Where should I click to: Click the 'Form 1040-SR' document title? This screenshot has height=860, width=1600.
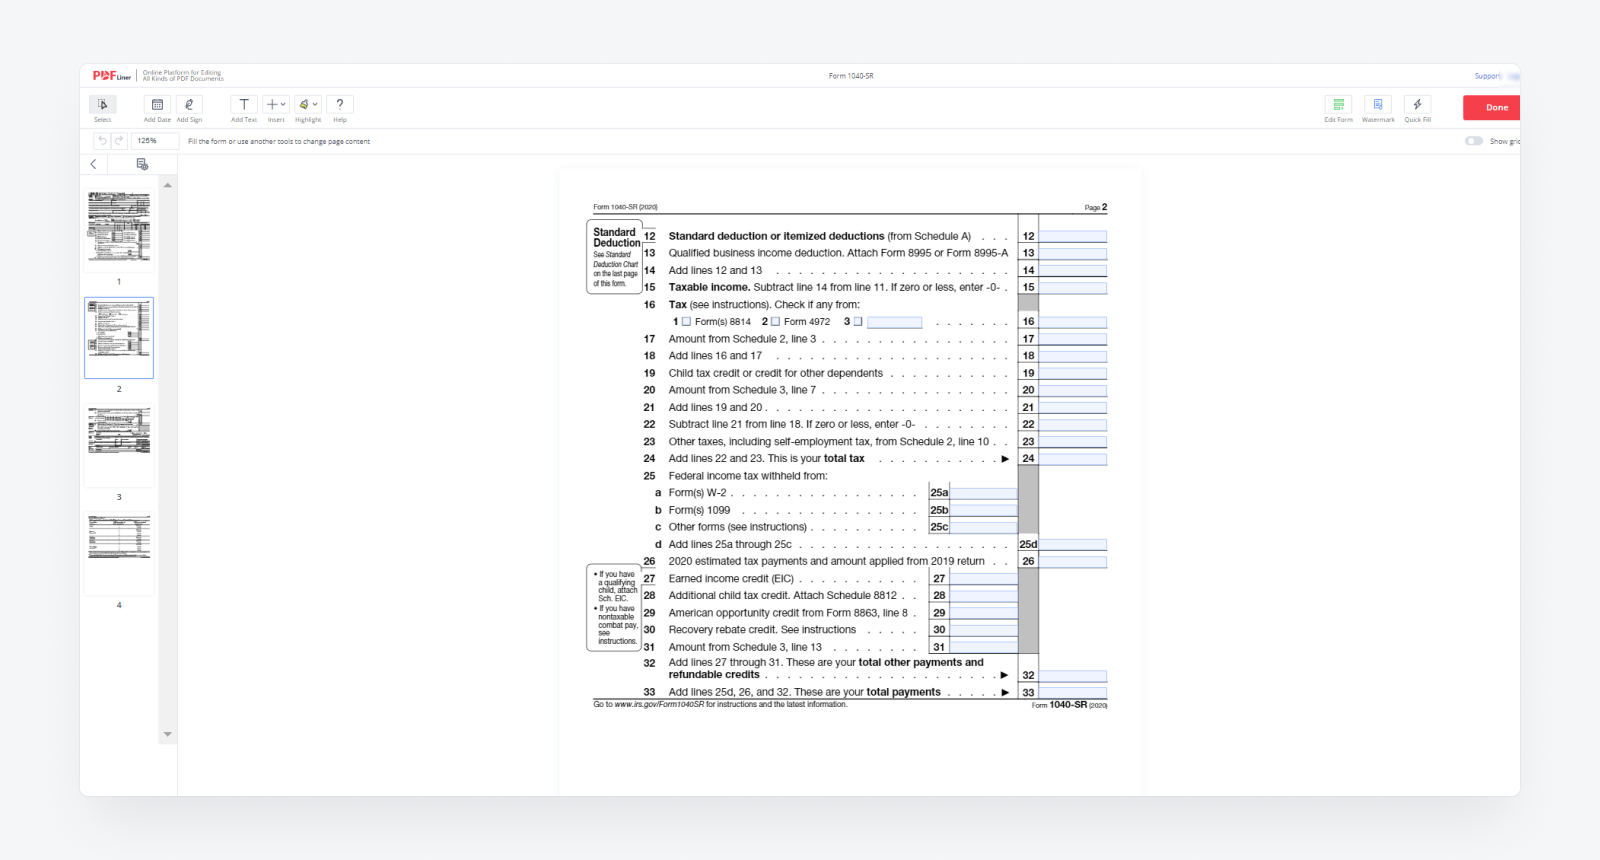coord(851,76)
